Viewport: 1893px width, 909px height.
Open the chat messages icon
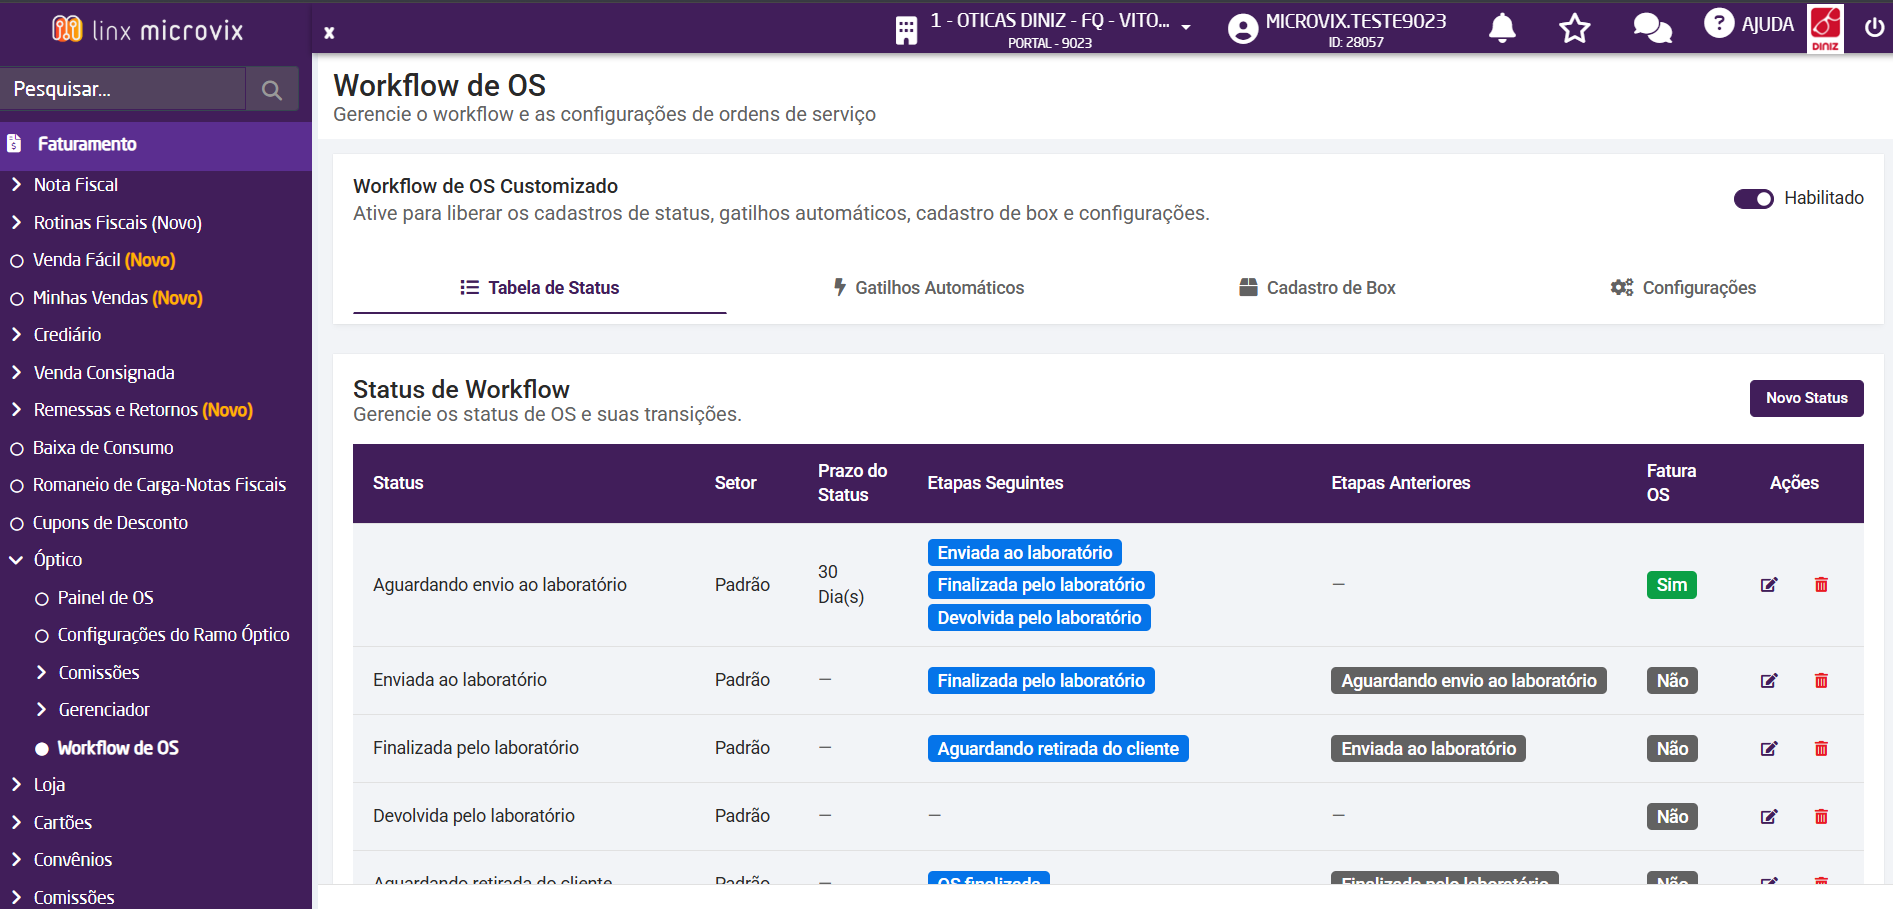click(x=1652, y=28)
